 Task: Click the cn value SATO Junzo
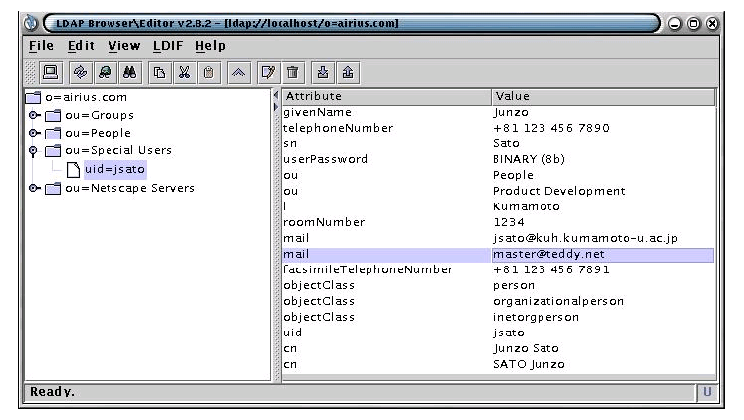point(529,364)
